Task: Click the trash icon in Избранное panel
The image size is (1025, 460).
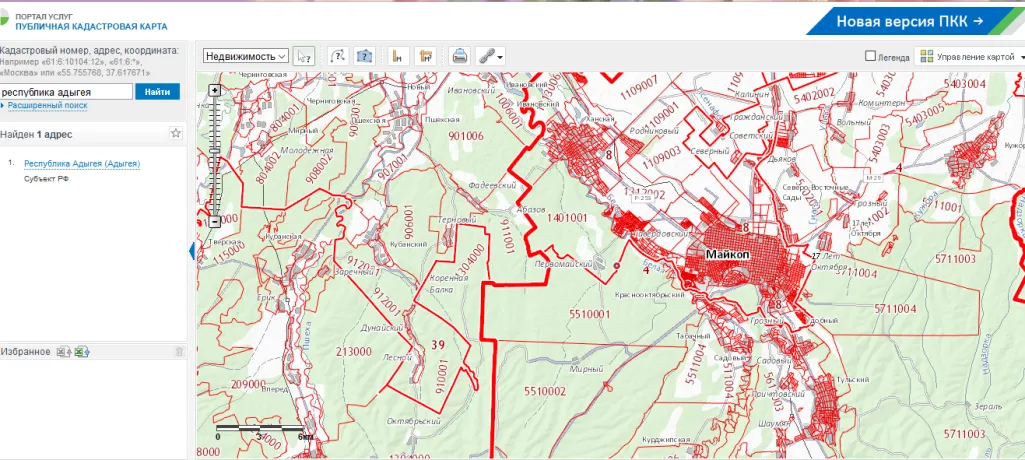Action: (x=179, y=352)
